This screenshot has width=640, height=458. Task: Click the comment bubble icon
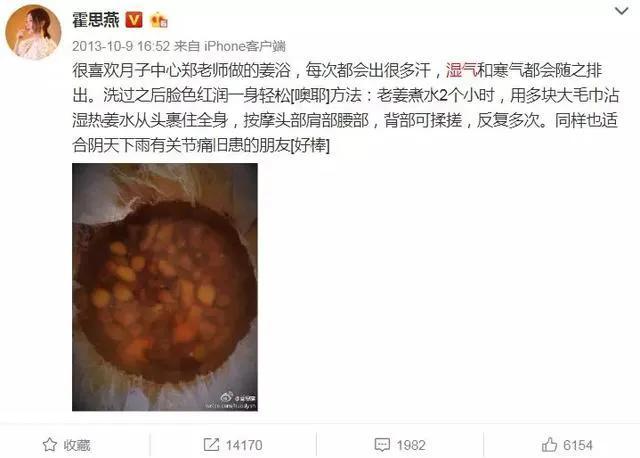(382, 445)
